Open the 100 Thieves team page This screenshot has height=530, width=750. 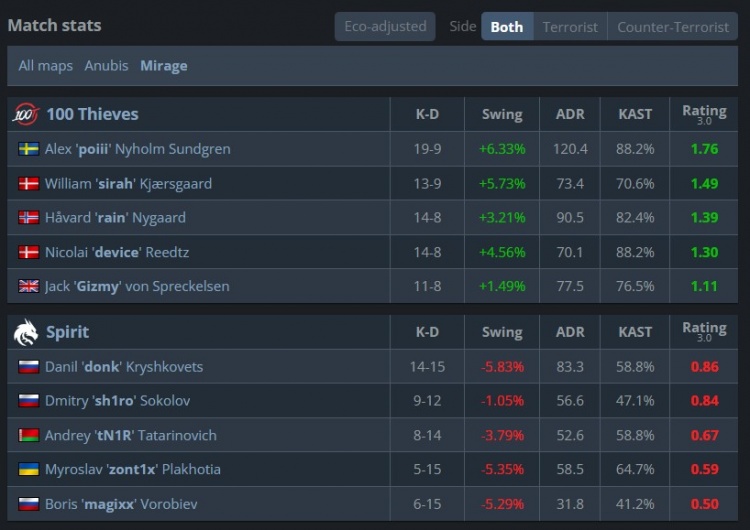point(92,114)
